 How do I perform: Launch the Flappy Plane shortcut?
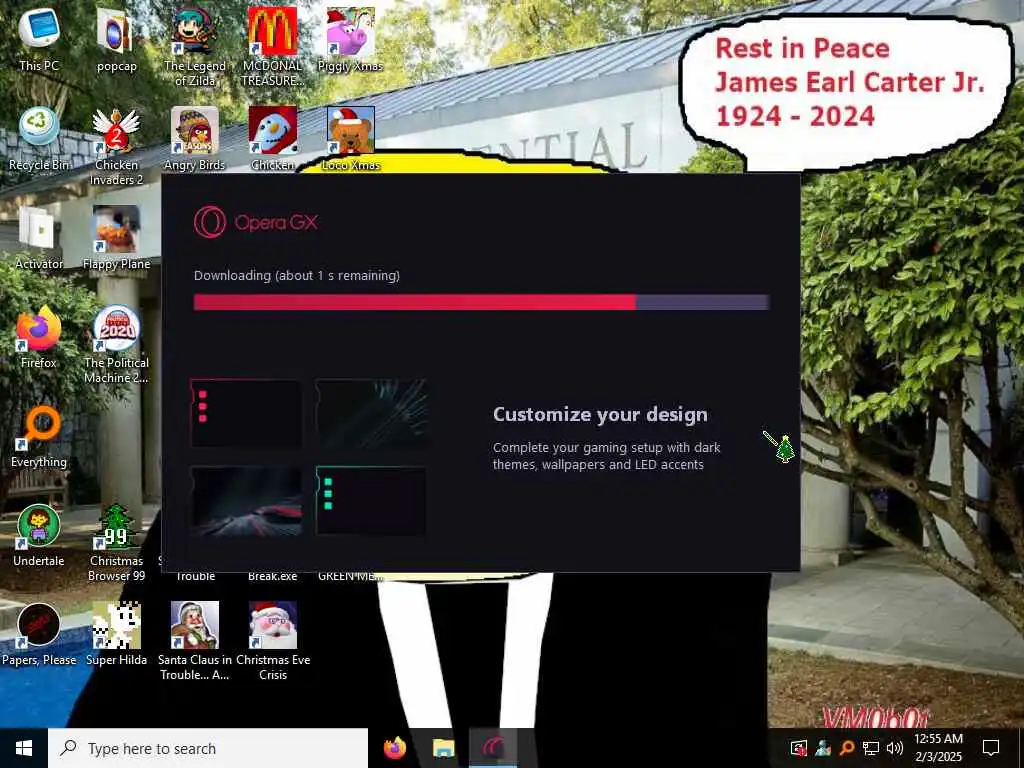116,237
